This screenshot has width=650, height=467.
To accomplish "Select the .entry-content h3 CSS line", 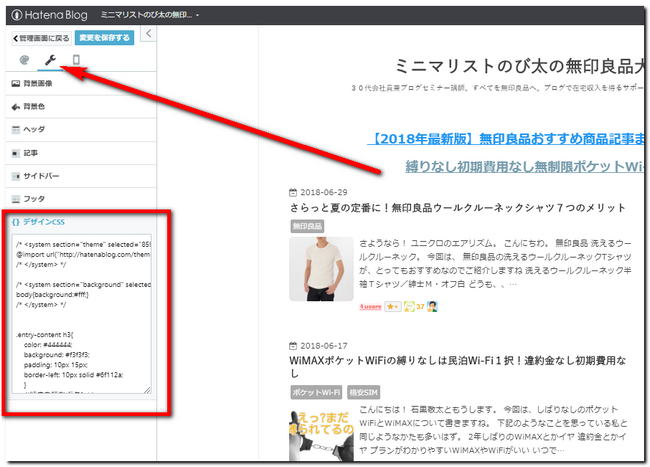I will pyautogui.click(x=45, y=335).
